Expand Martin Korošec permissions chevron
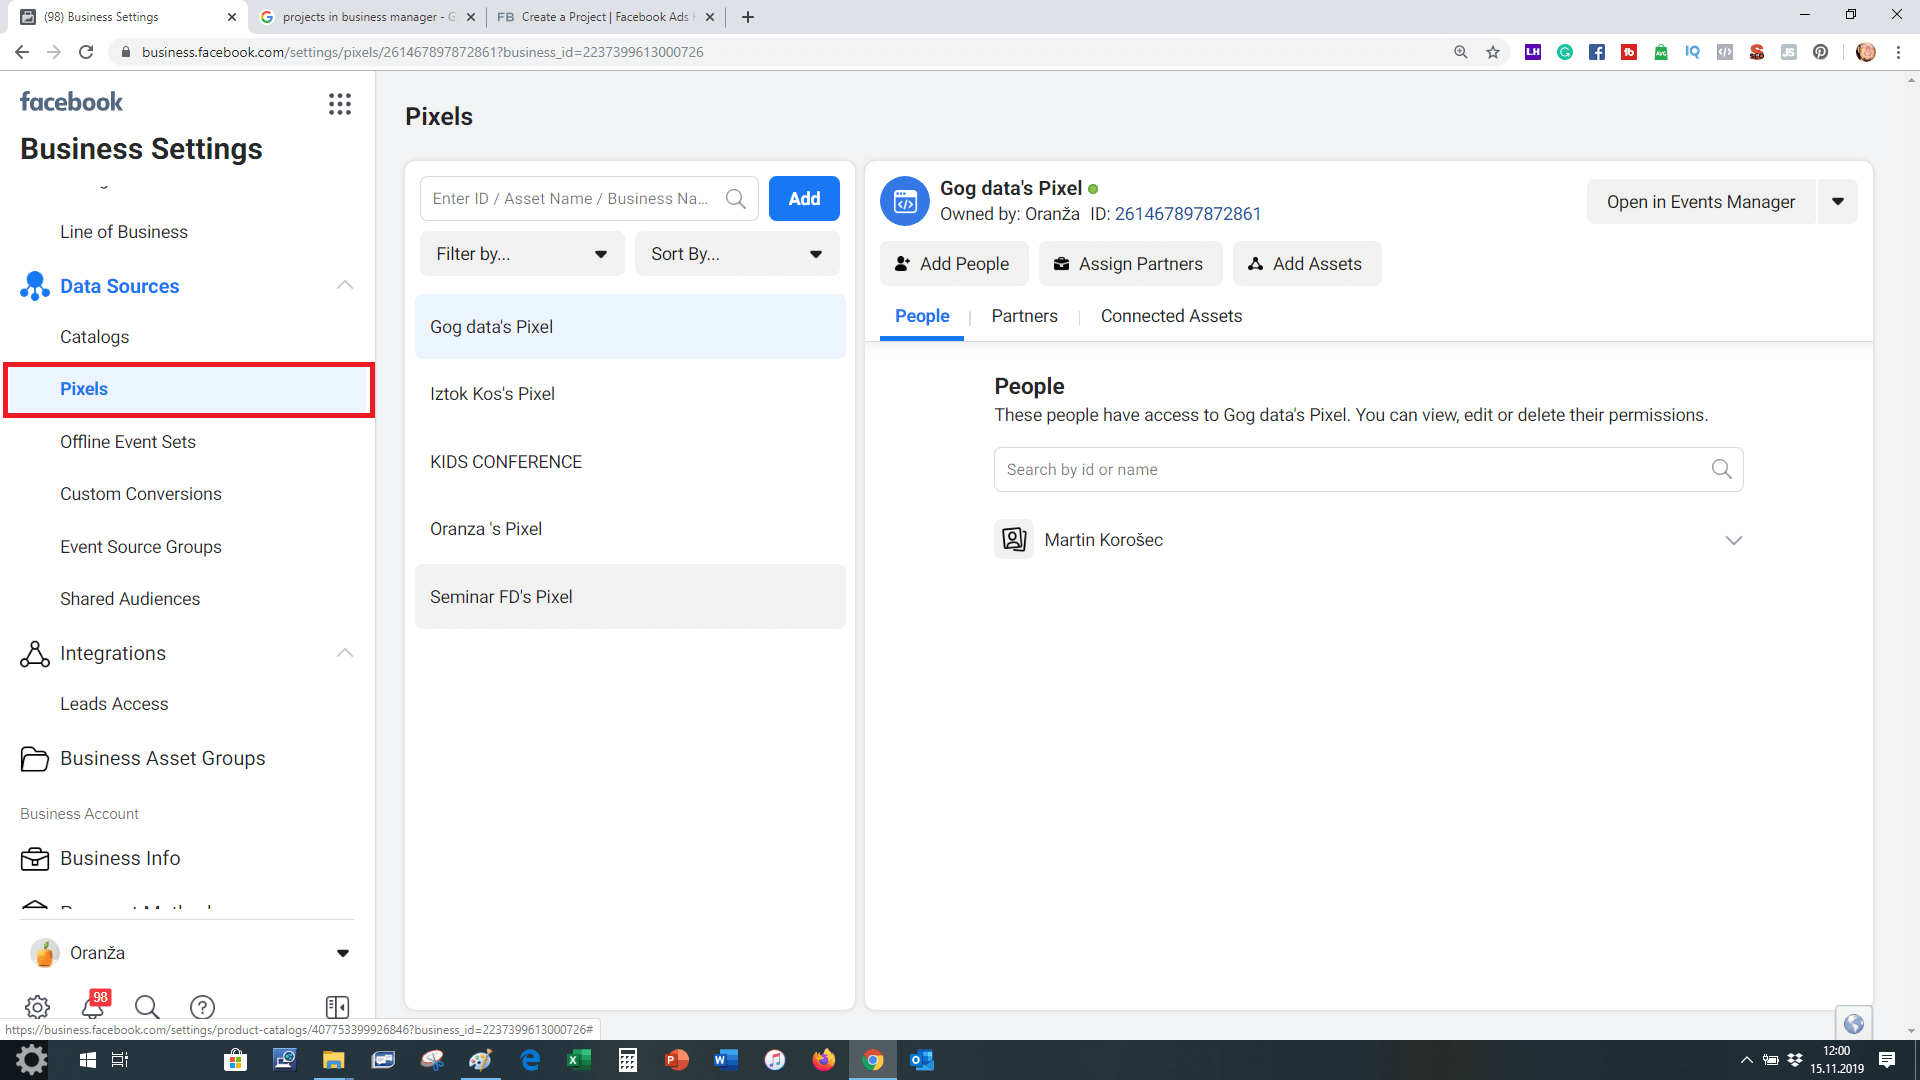Viewport: 1920px width, 1080px height. (1733, 540)
